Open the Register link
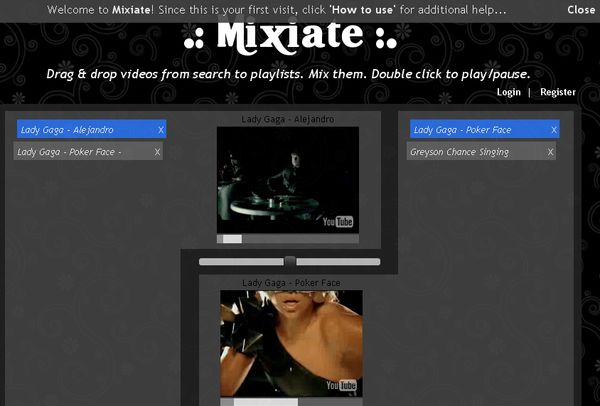 click(x=558, y=92)
